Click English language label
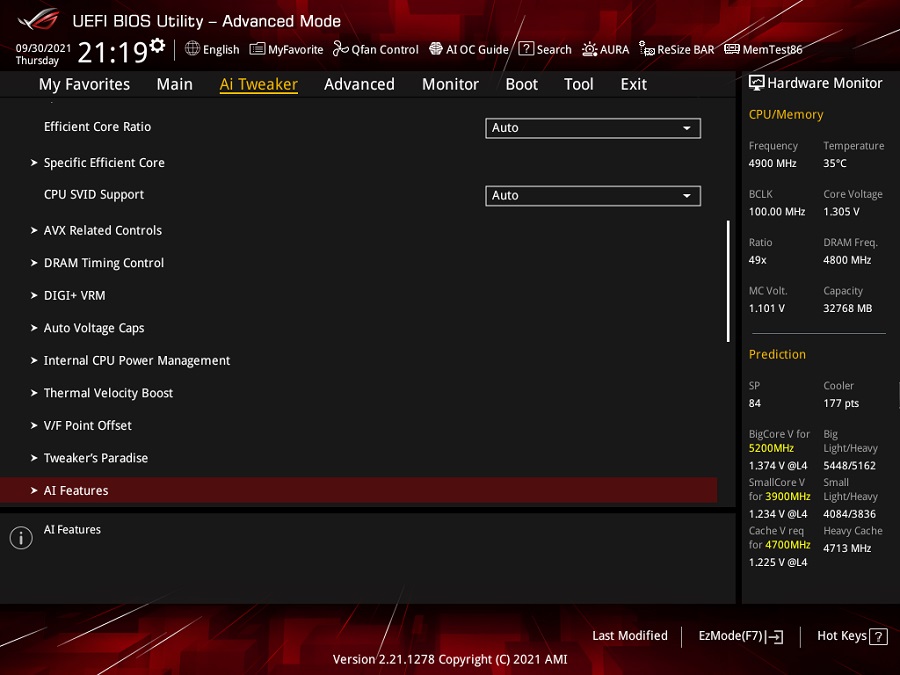This screenshot has width=900, height=675. pyautogui.click(x=221, y=50)
